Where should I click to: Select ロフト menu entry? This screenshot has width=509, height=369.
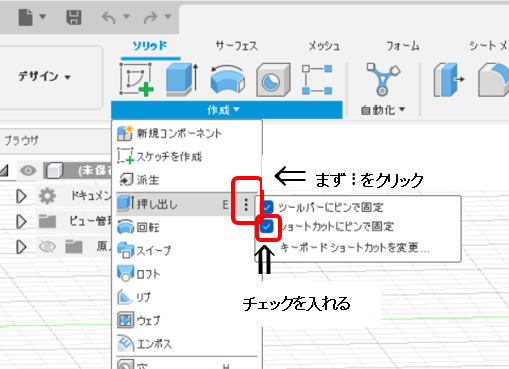187,274
